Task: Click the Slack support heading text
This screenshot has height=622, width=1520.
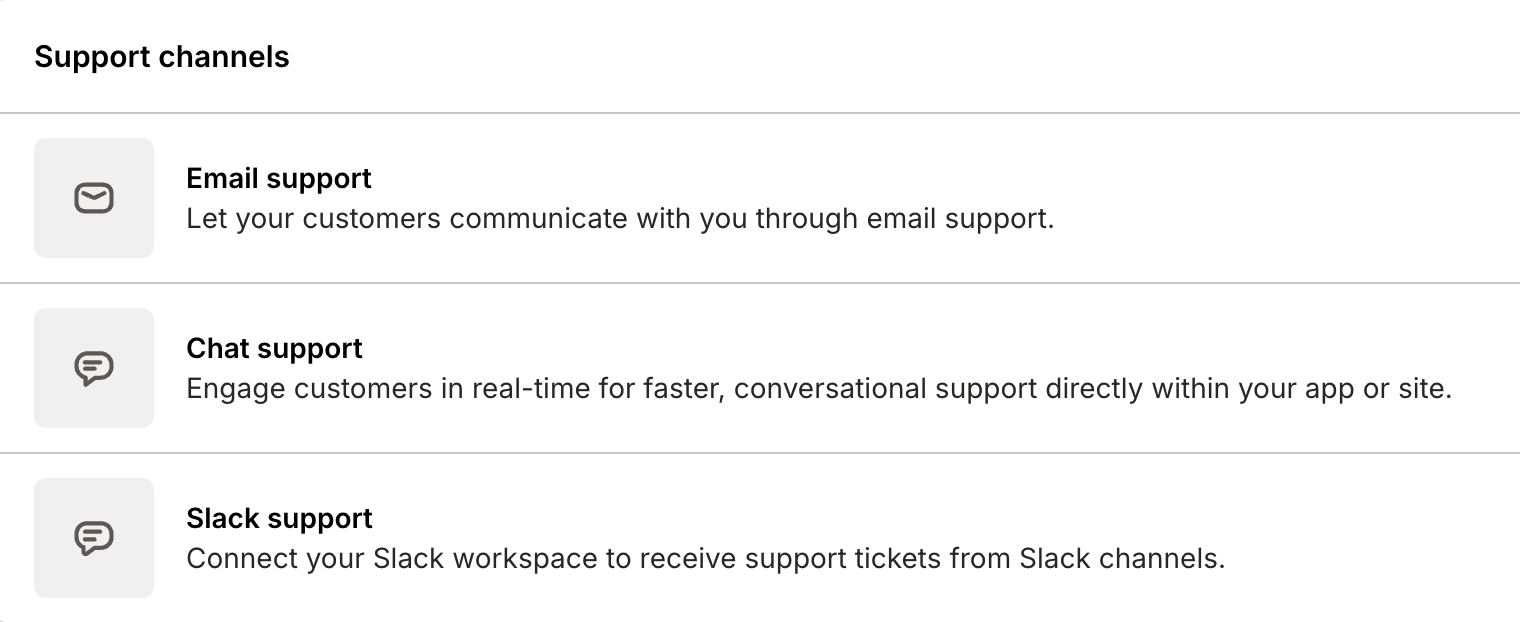Action: point(279,518)
